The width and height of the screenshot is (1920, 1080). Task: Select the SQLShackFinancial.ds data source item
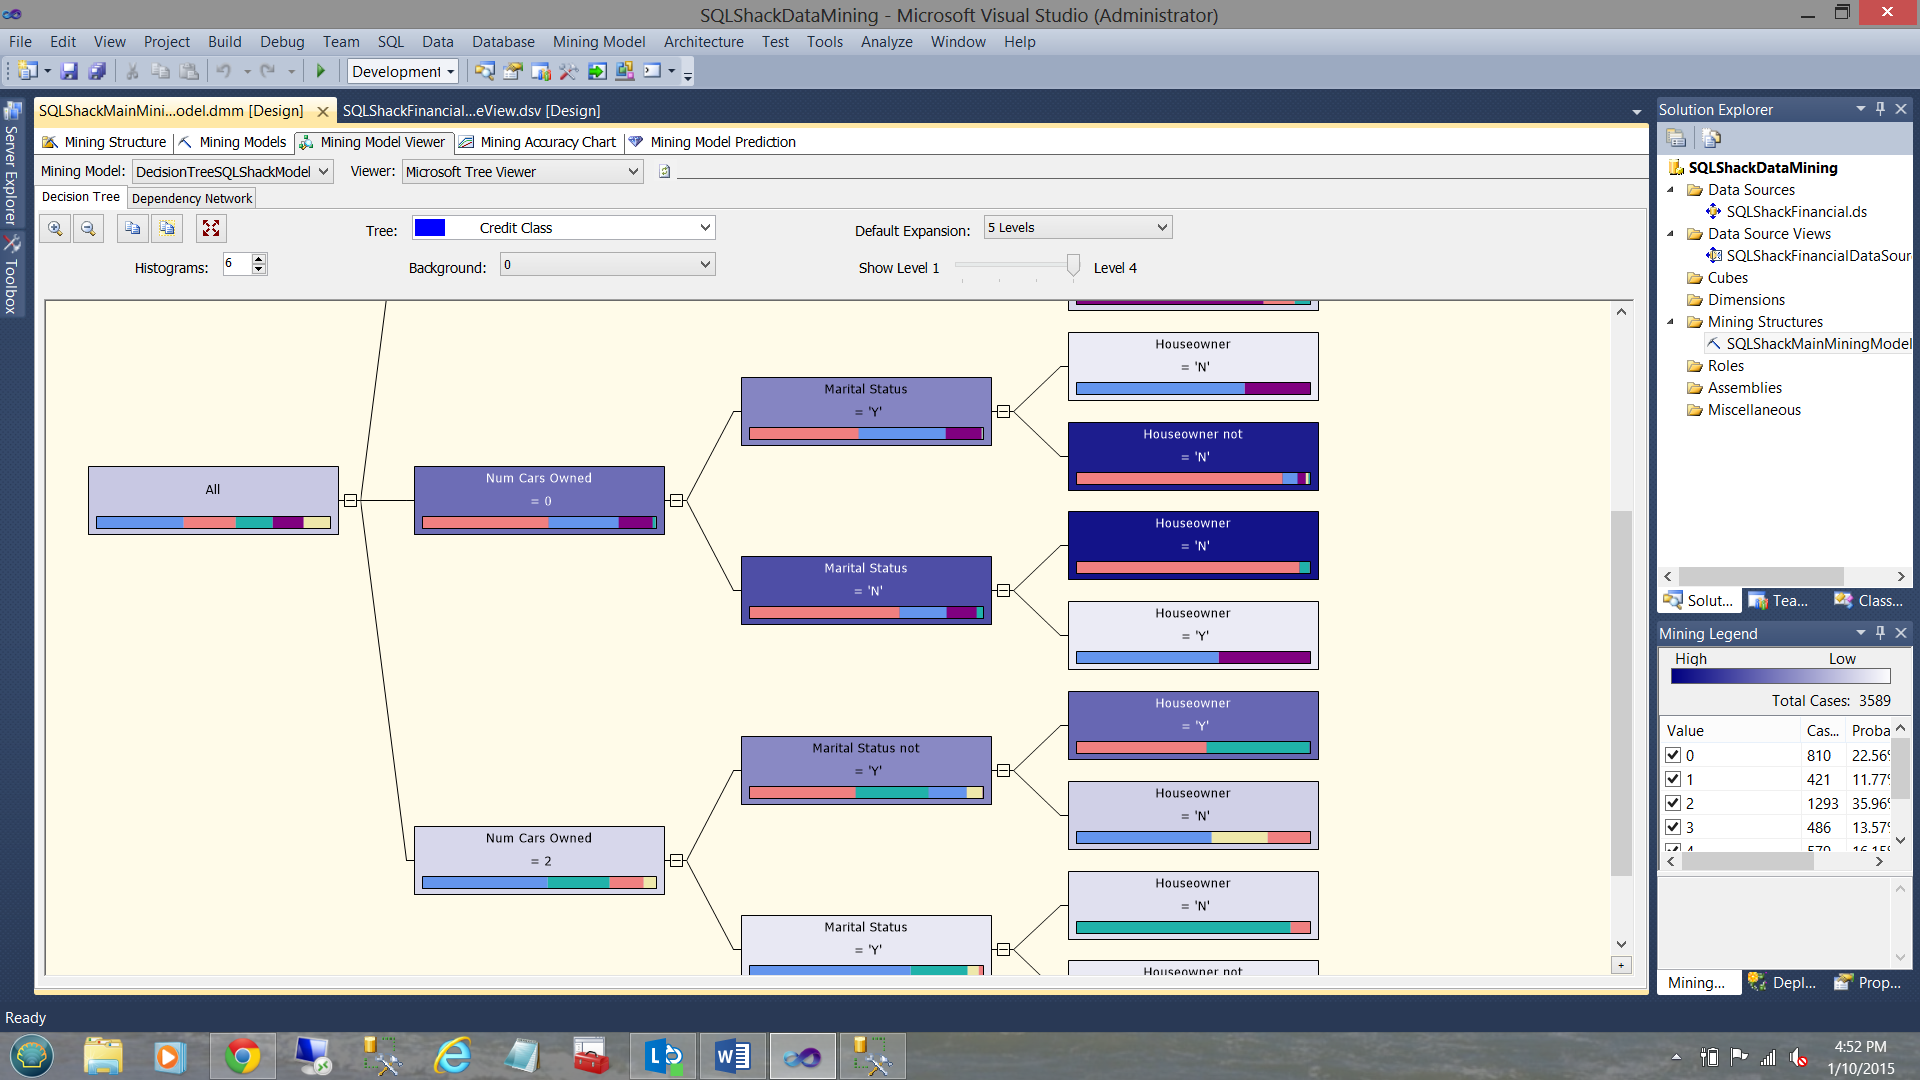1796,212
